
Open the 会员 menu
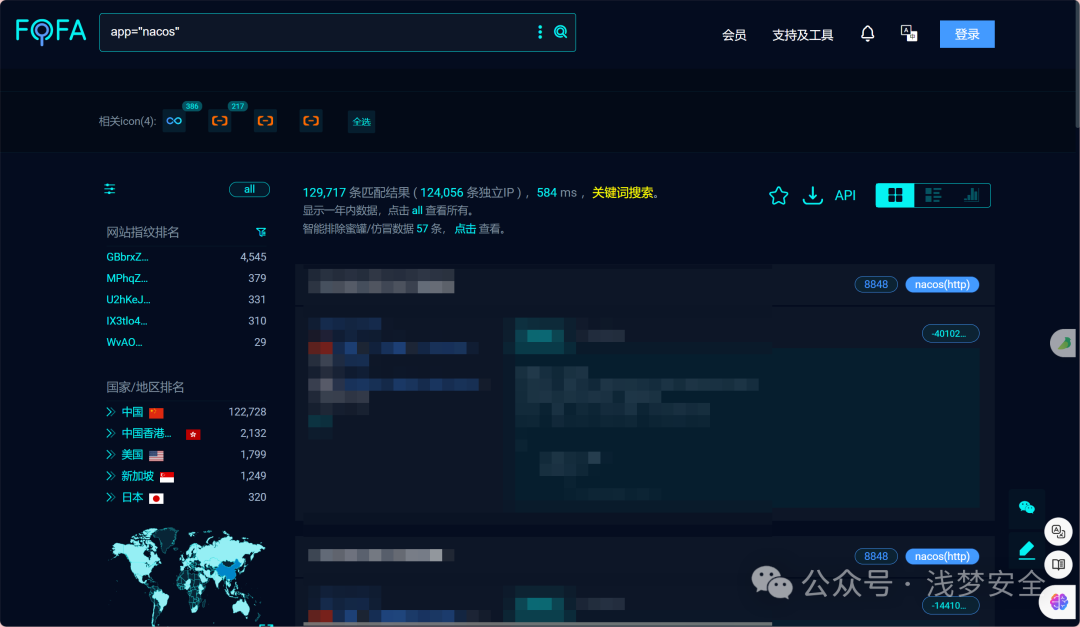(734, 34)
